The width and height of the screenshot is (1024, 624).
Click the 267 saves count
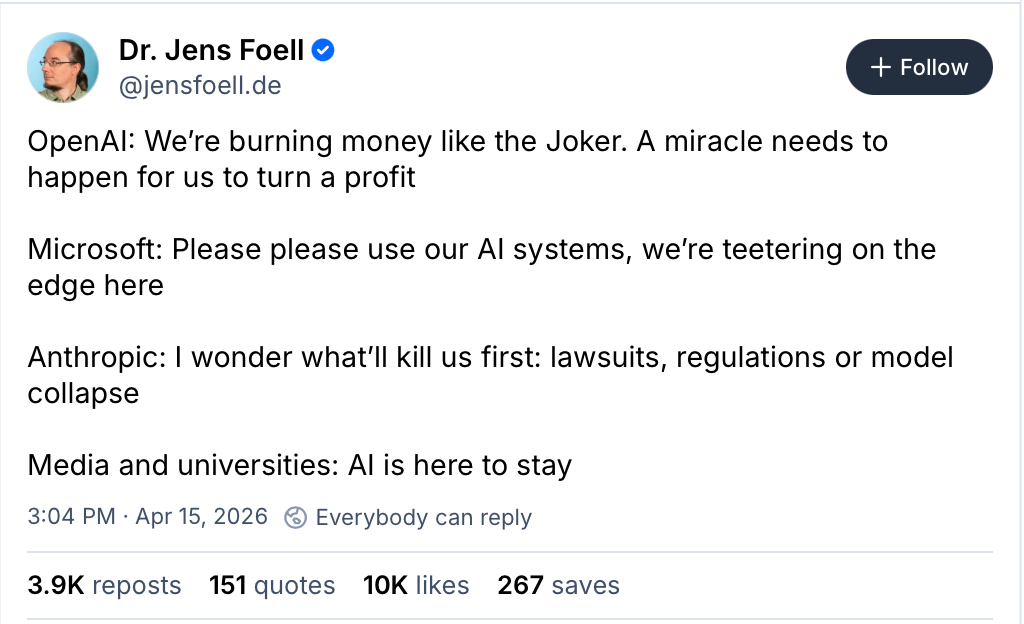point(558,585)
